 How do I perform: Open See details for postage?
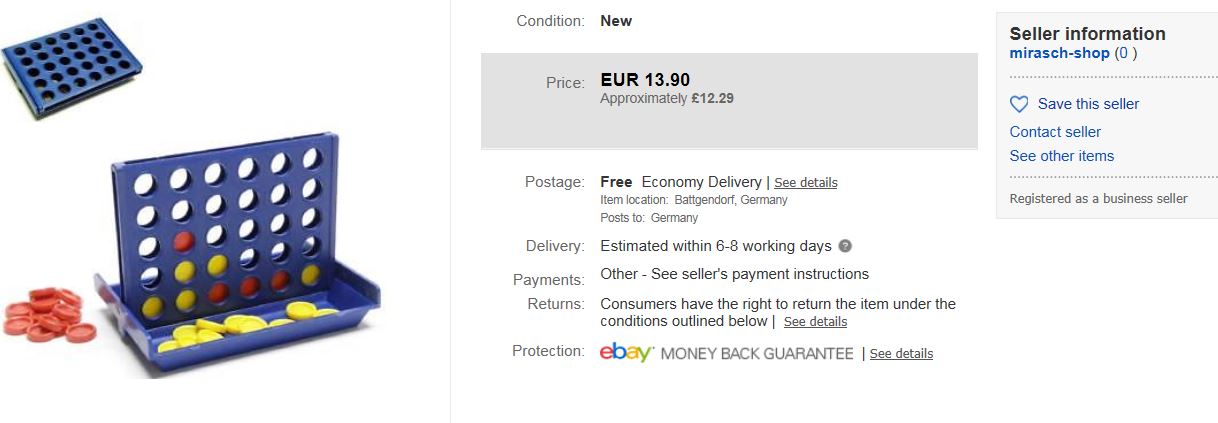coord(806,183)
